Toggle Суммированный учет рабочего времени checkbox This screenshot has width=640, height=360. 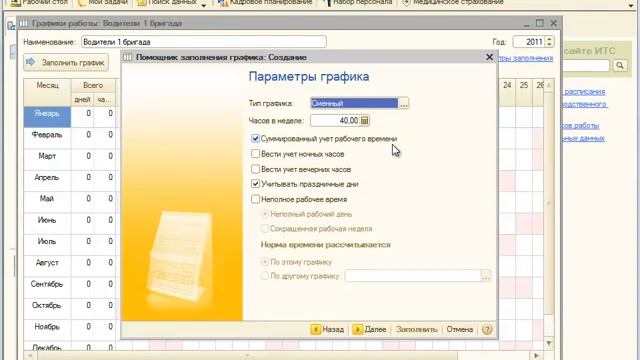(x=256, y=139)
